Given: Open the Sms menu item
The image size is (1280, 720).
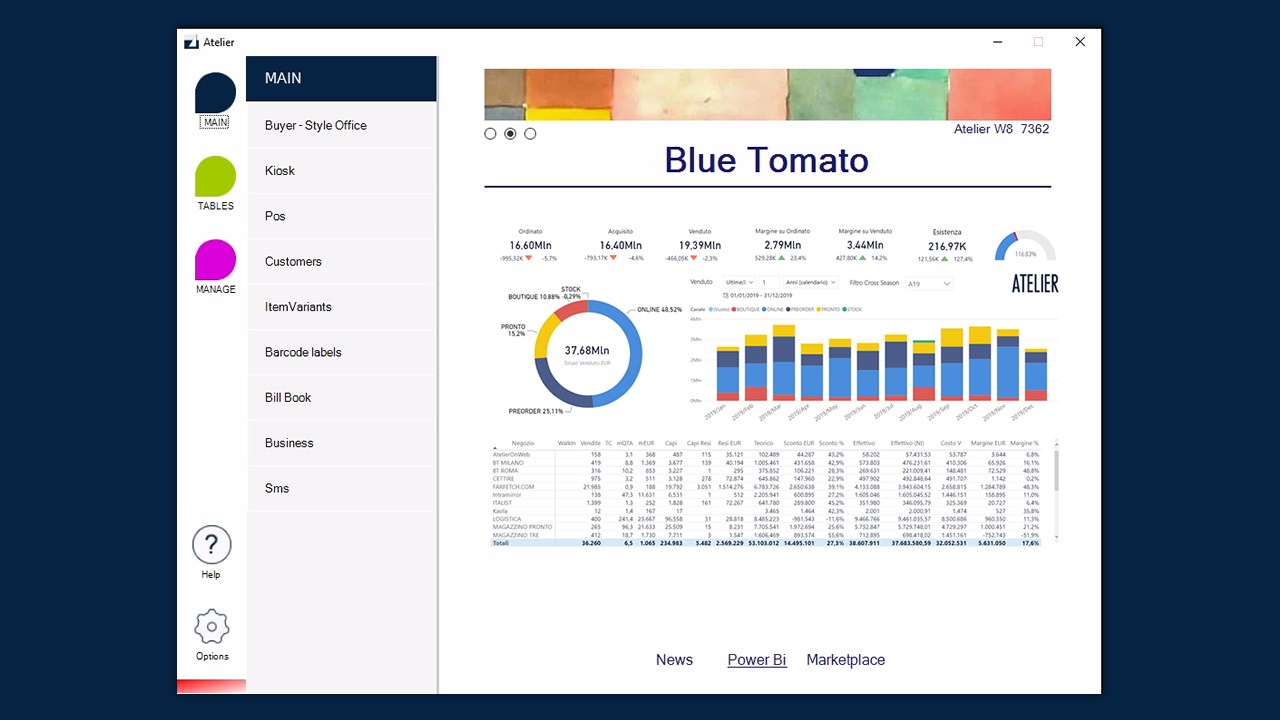Looking at the screenshot, I should 341,488.
